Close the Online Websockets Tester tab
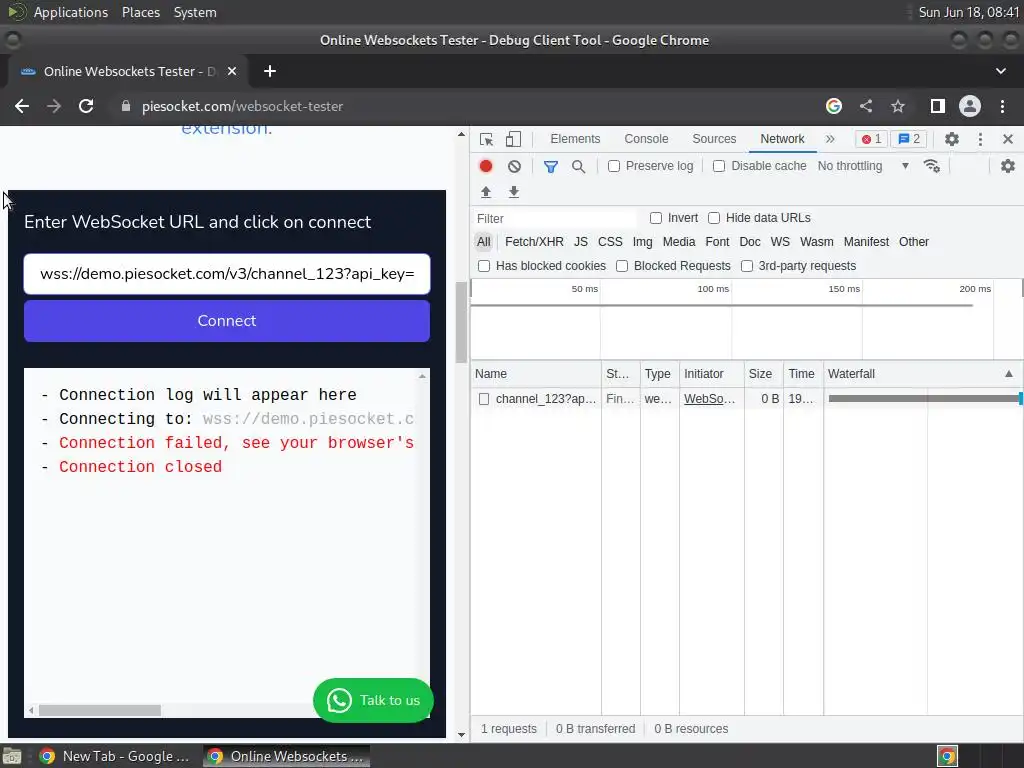Viewport: 1024px width, 768px height. coord(232,71)
